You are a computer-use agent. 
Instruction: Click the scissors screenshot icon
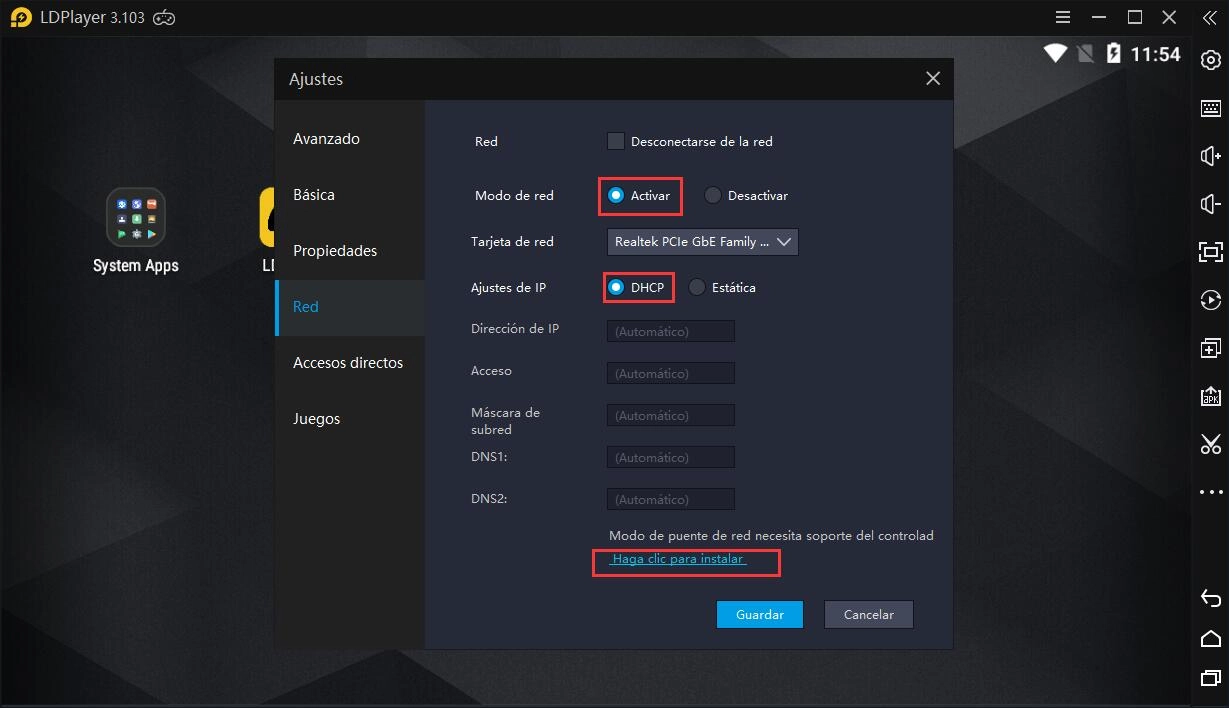click(x=1210, y=444)
